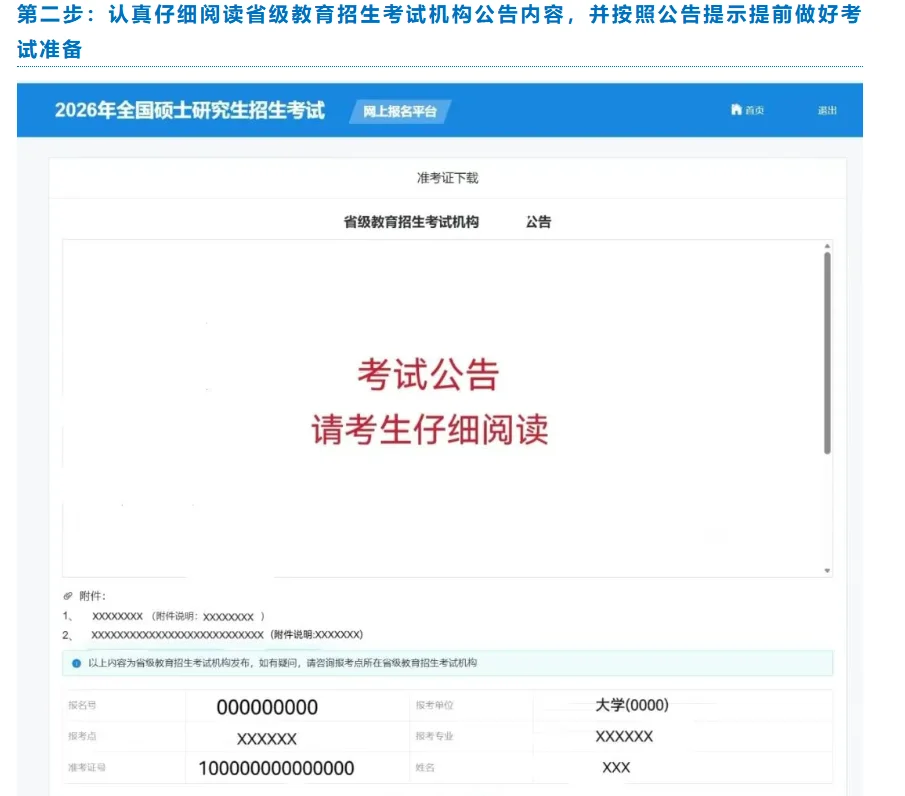905x796 pixels.
Task: Click the 网上报名平台 badge in the header
Action: [399, 113]
